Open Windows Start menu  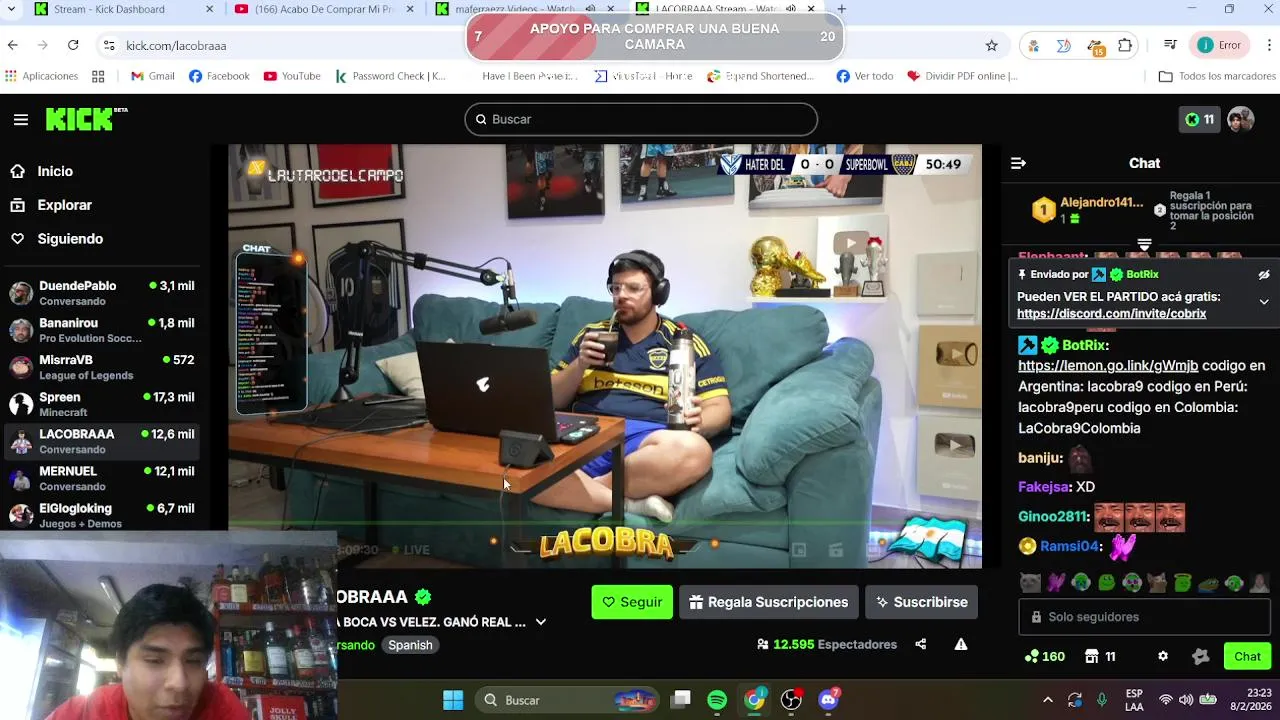coord(453,700)
